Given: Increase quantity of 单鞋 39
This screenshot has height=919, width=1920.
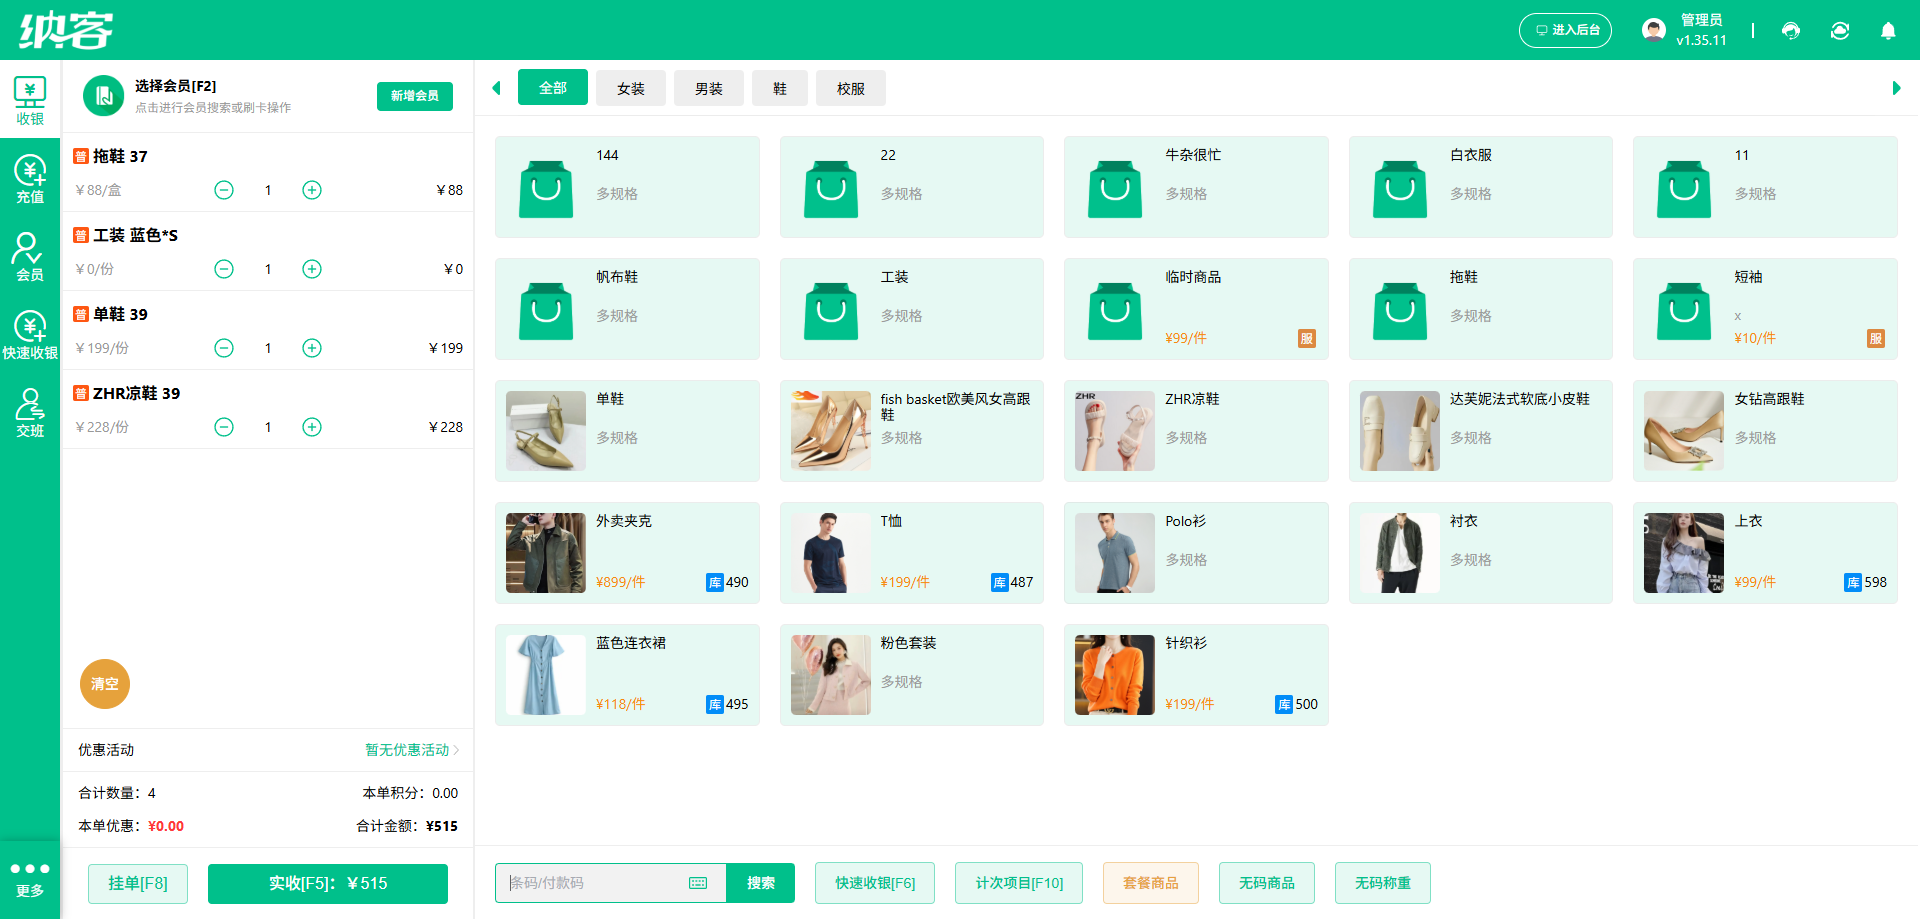Looking at the screenshot, I should (312, 348).
